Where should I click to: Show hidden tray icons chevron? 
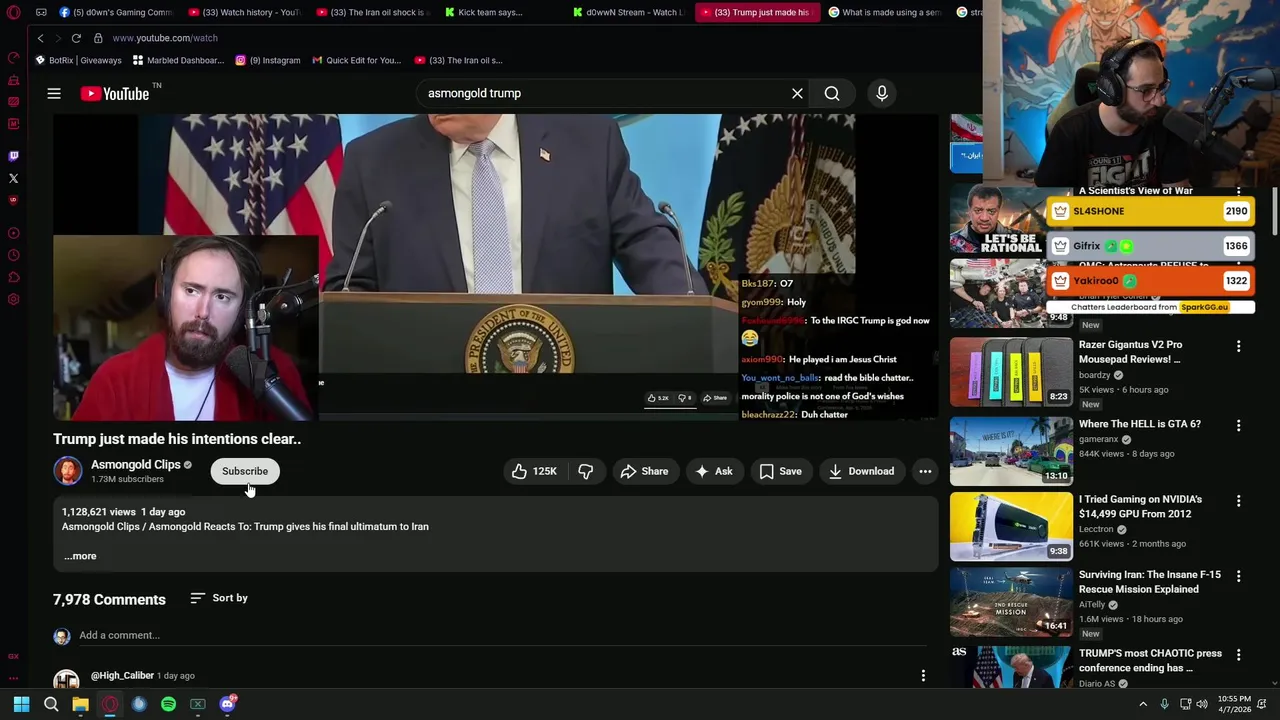[x=1143, y=704]
